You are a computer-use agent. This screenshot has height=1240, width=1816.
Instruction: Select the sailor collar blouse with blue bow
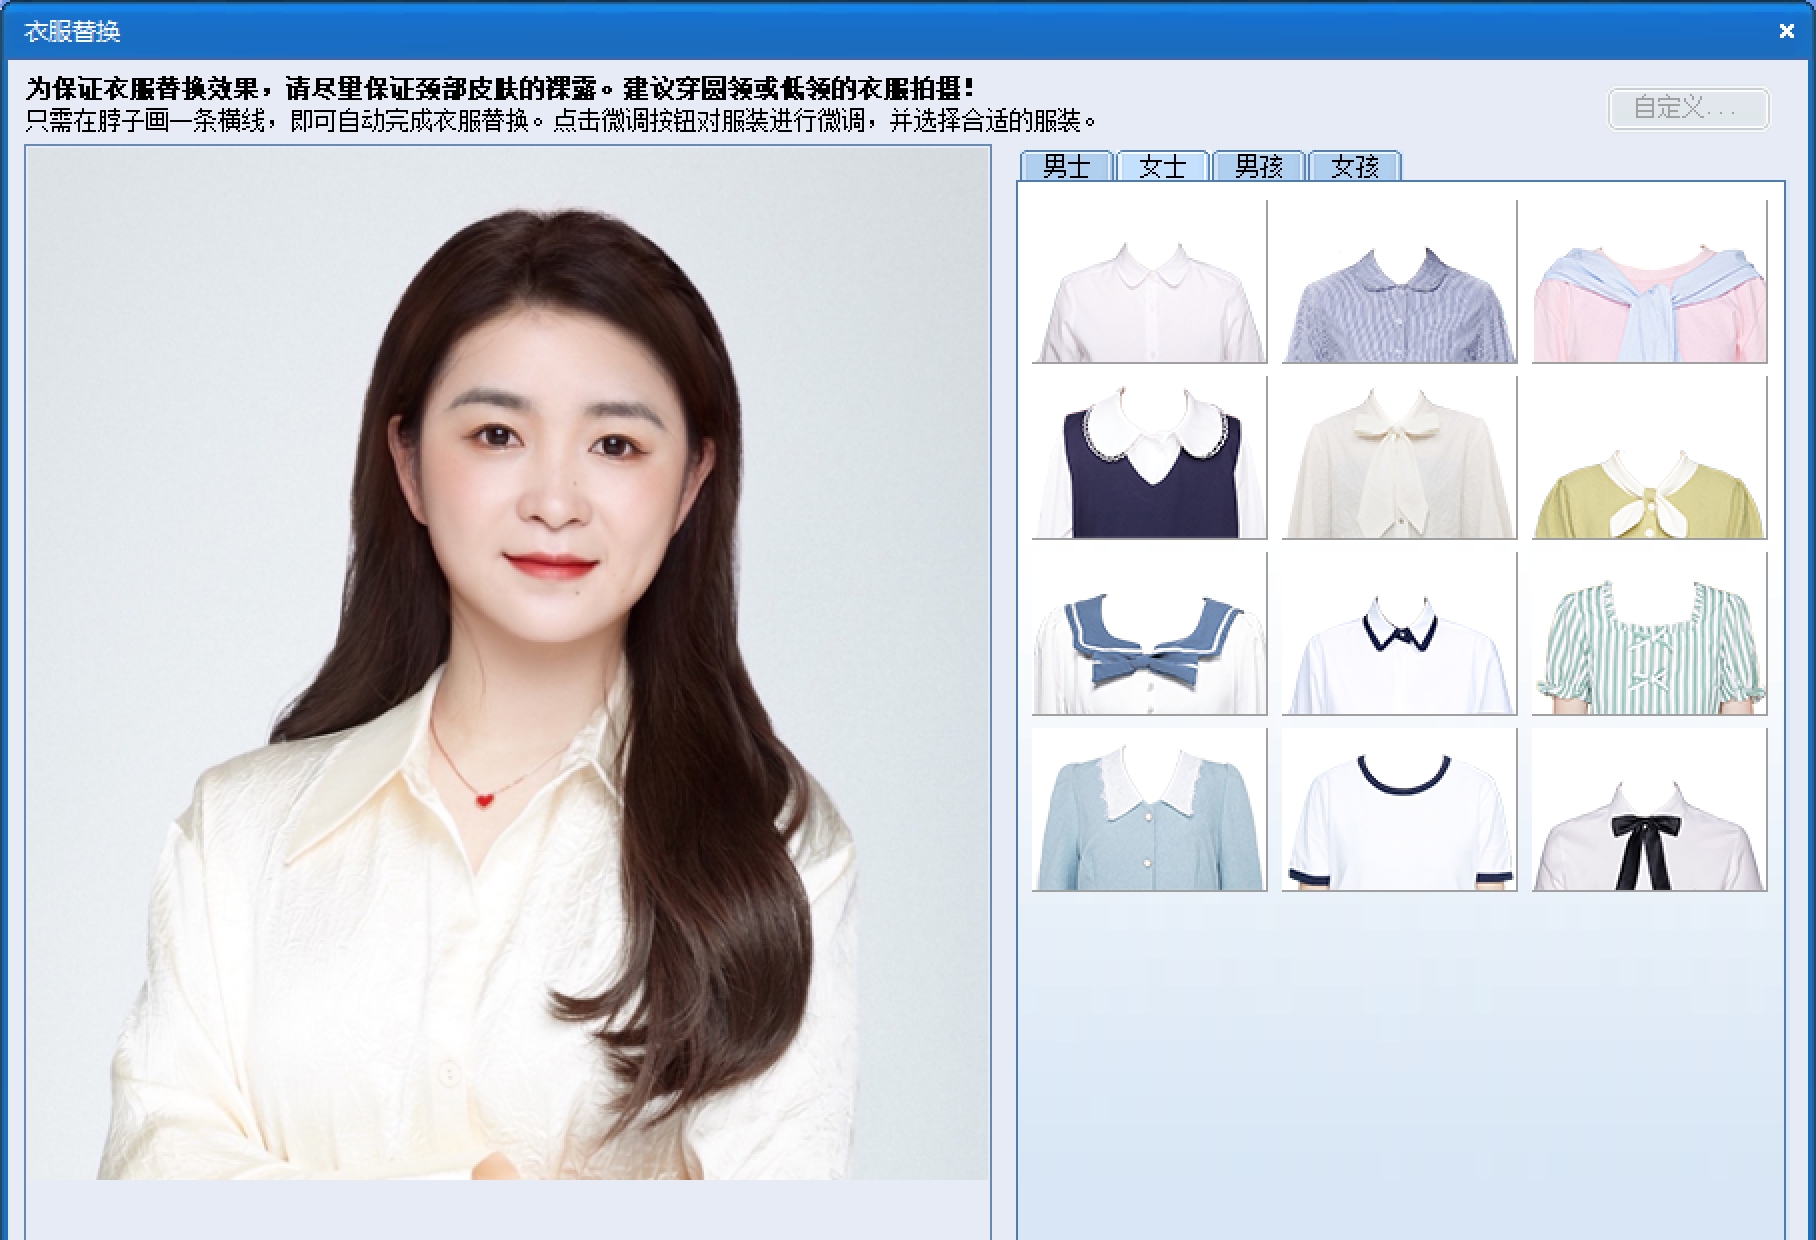(x=1149, y=634)
